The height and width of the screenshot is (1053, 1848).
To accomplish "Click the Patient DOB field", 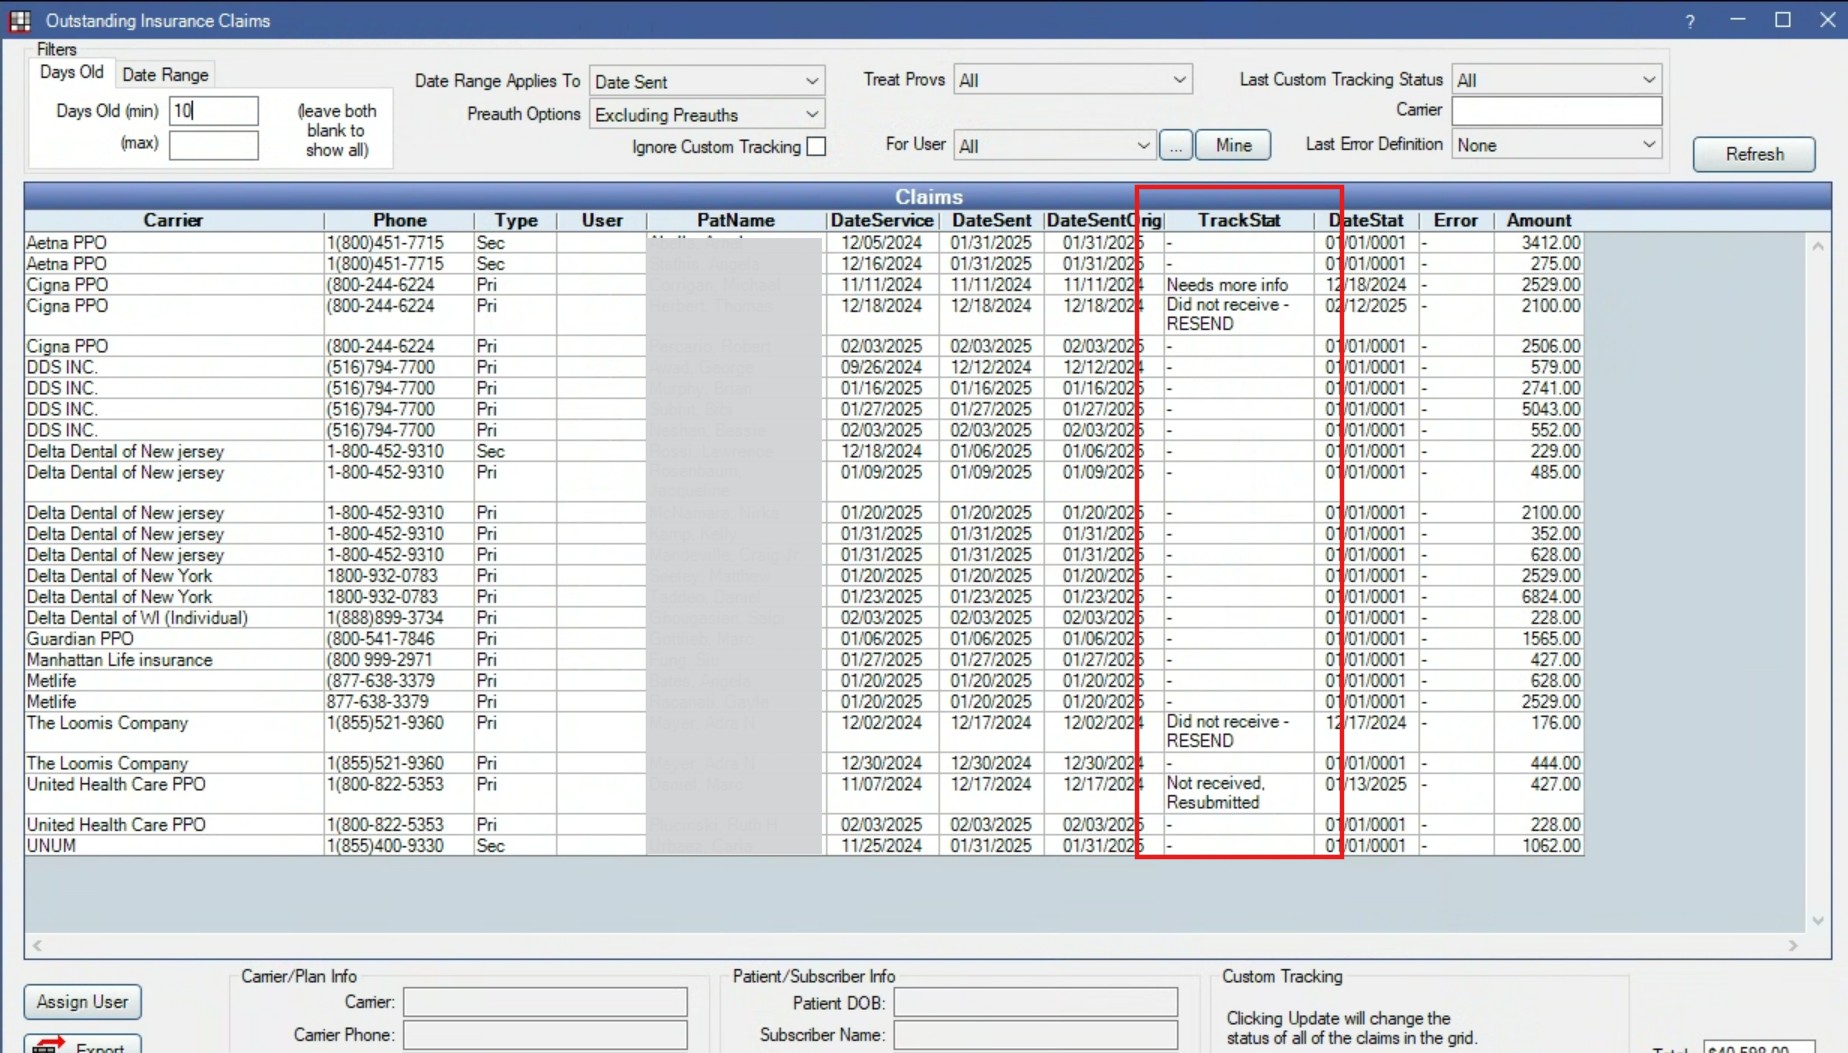I will point(1035,1002).
